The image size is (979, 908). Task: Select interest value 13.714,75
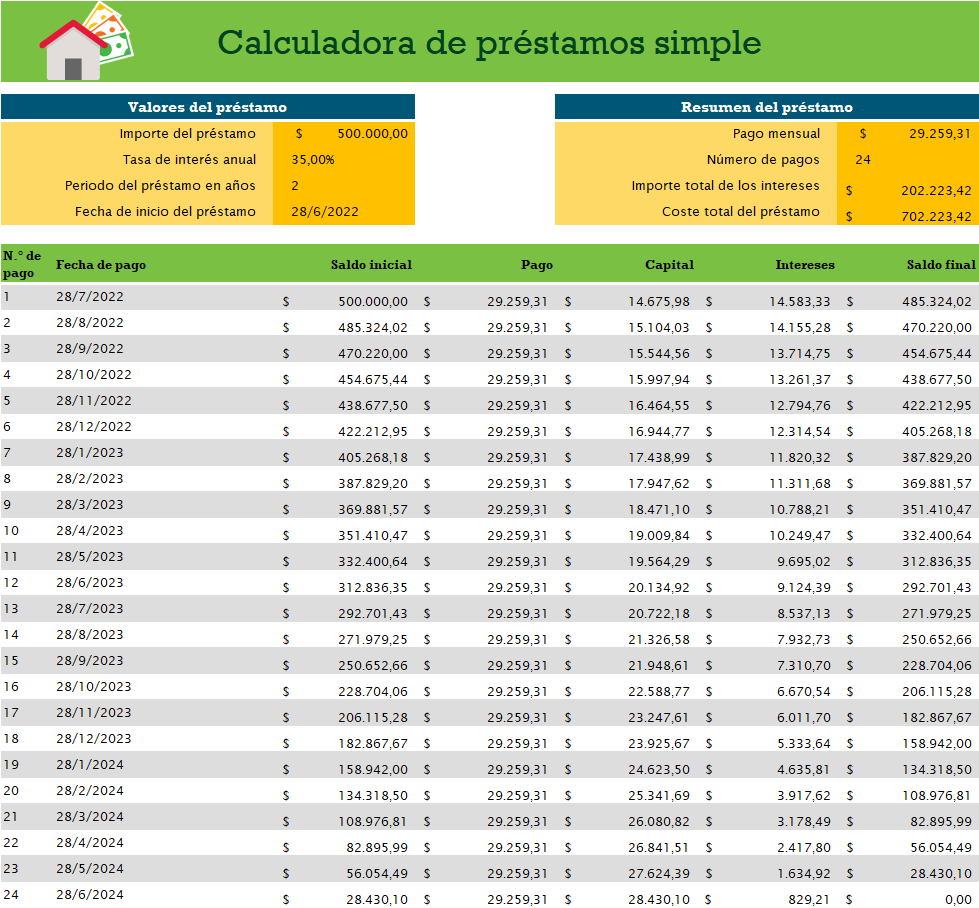(x=800, y=354)
